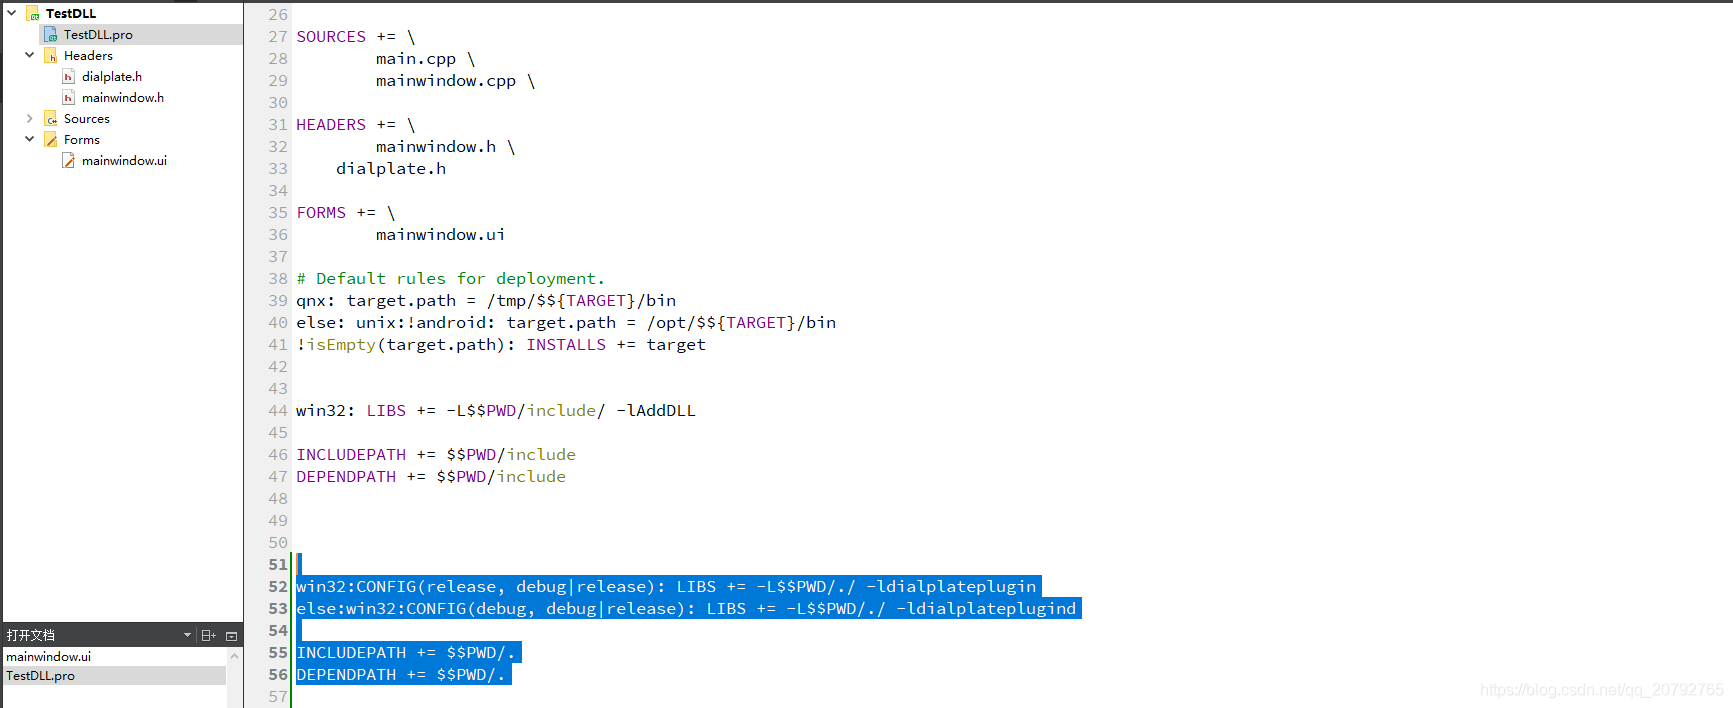Collapse the TestDLL project root node
Viewport: 1733px width, 708px height.
click(12, 13)
